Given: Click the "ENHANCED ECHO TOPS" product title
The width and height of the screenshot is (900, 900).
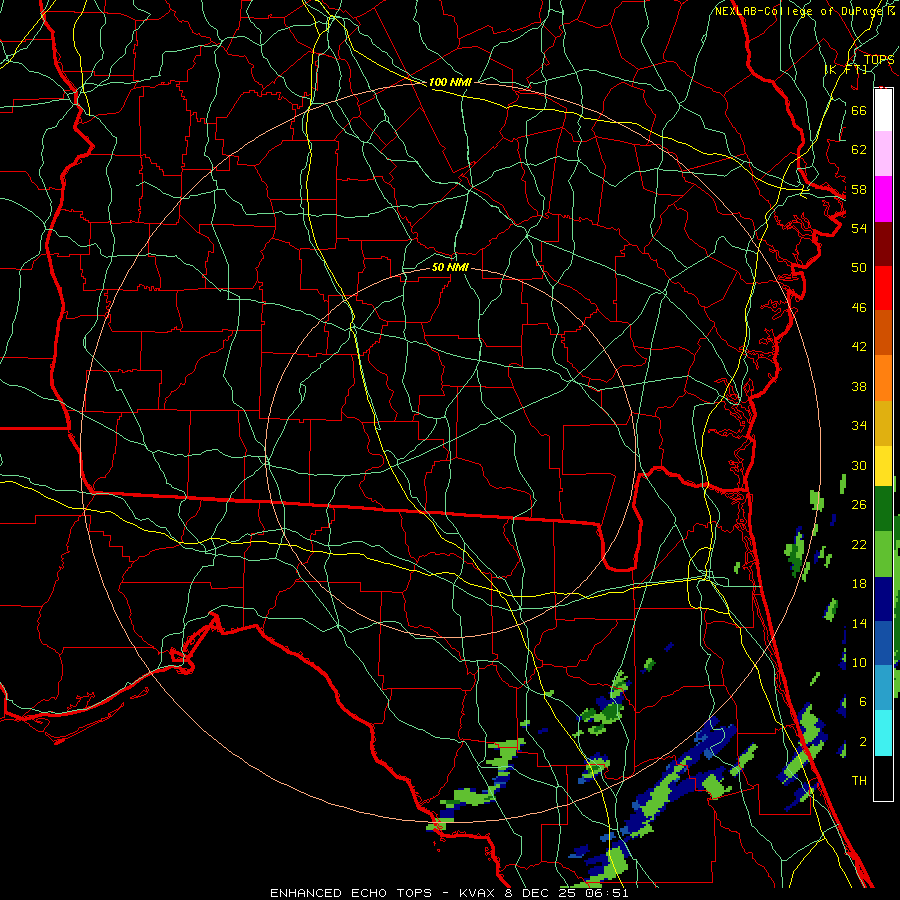Looking at the screenshot, I should [351, 893].
